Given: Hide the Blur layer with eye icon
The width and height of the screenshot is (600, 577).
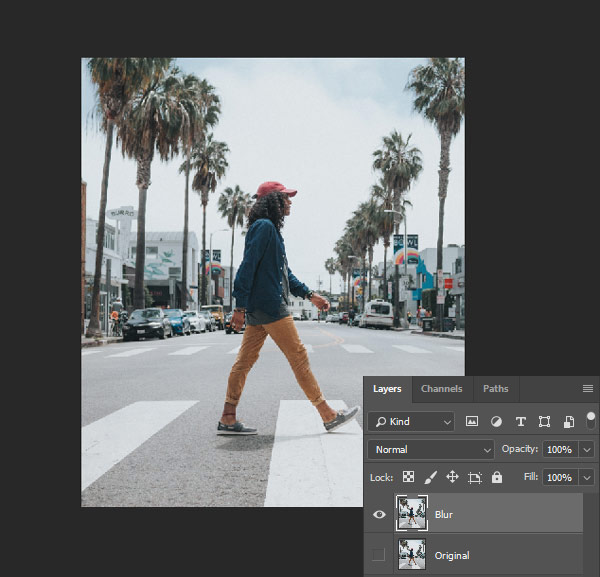Looking at the screenshot, I should click(378, 513).
